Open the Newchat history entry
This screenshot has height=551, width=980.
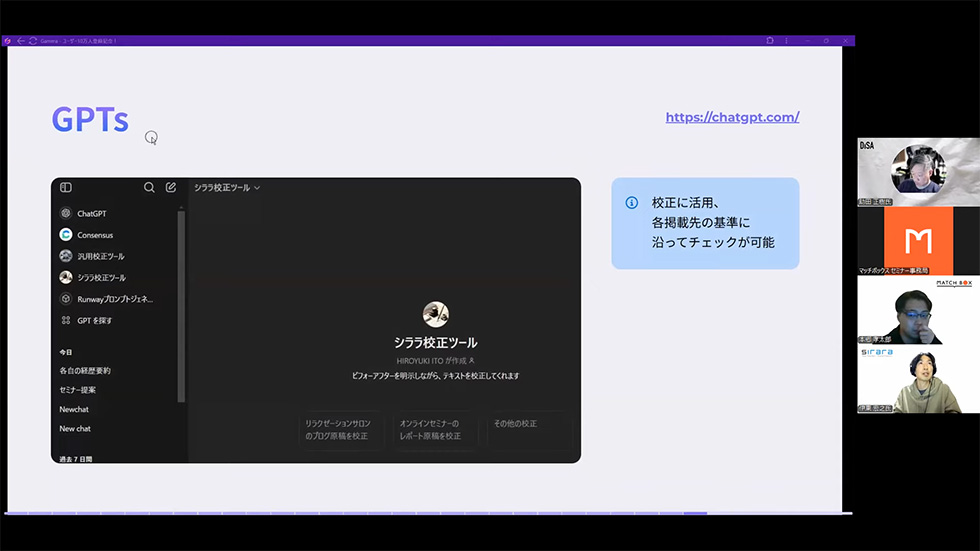(x=74, y=409)
